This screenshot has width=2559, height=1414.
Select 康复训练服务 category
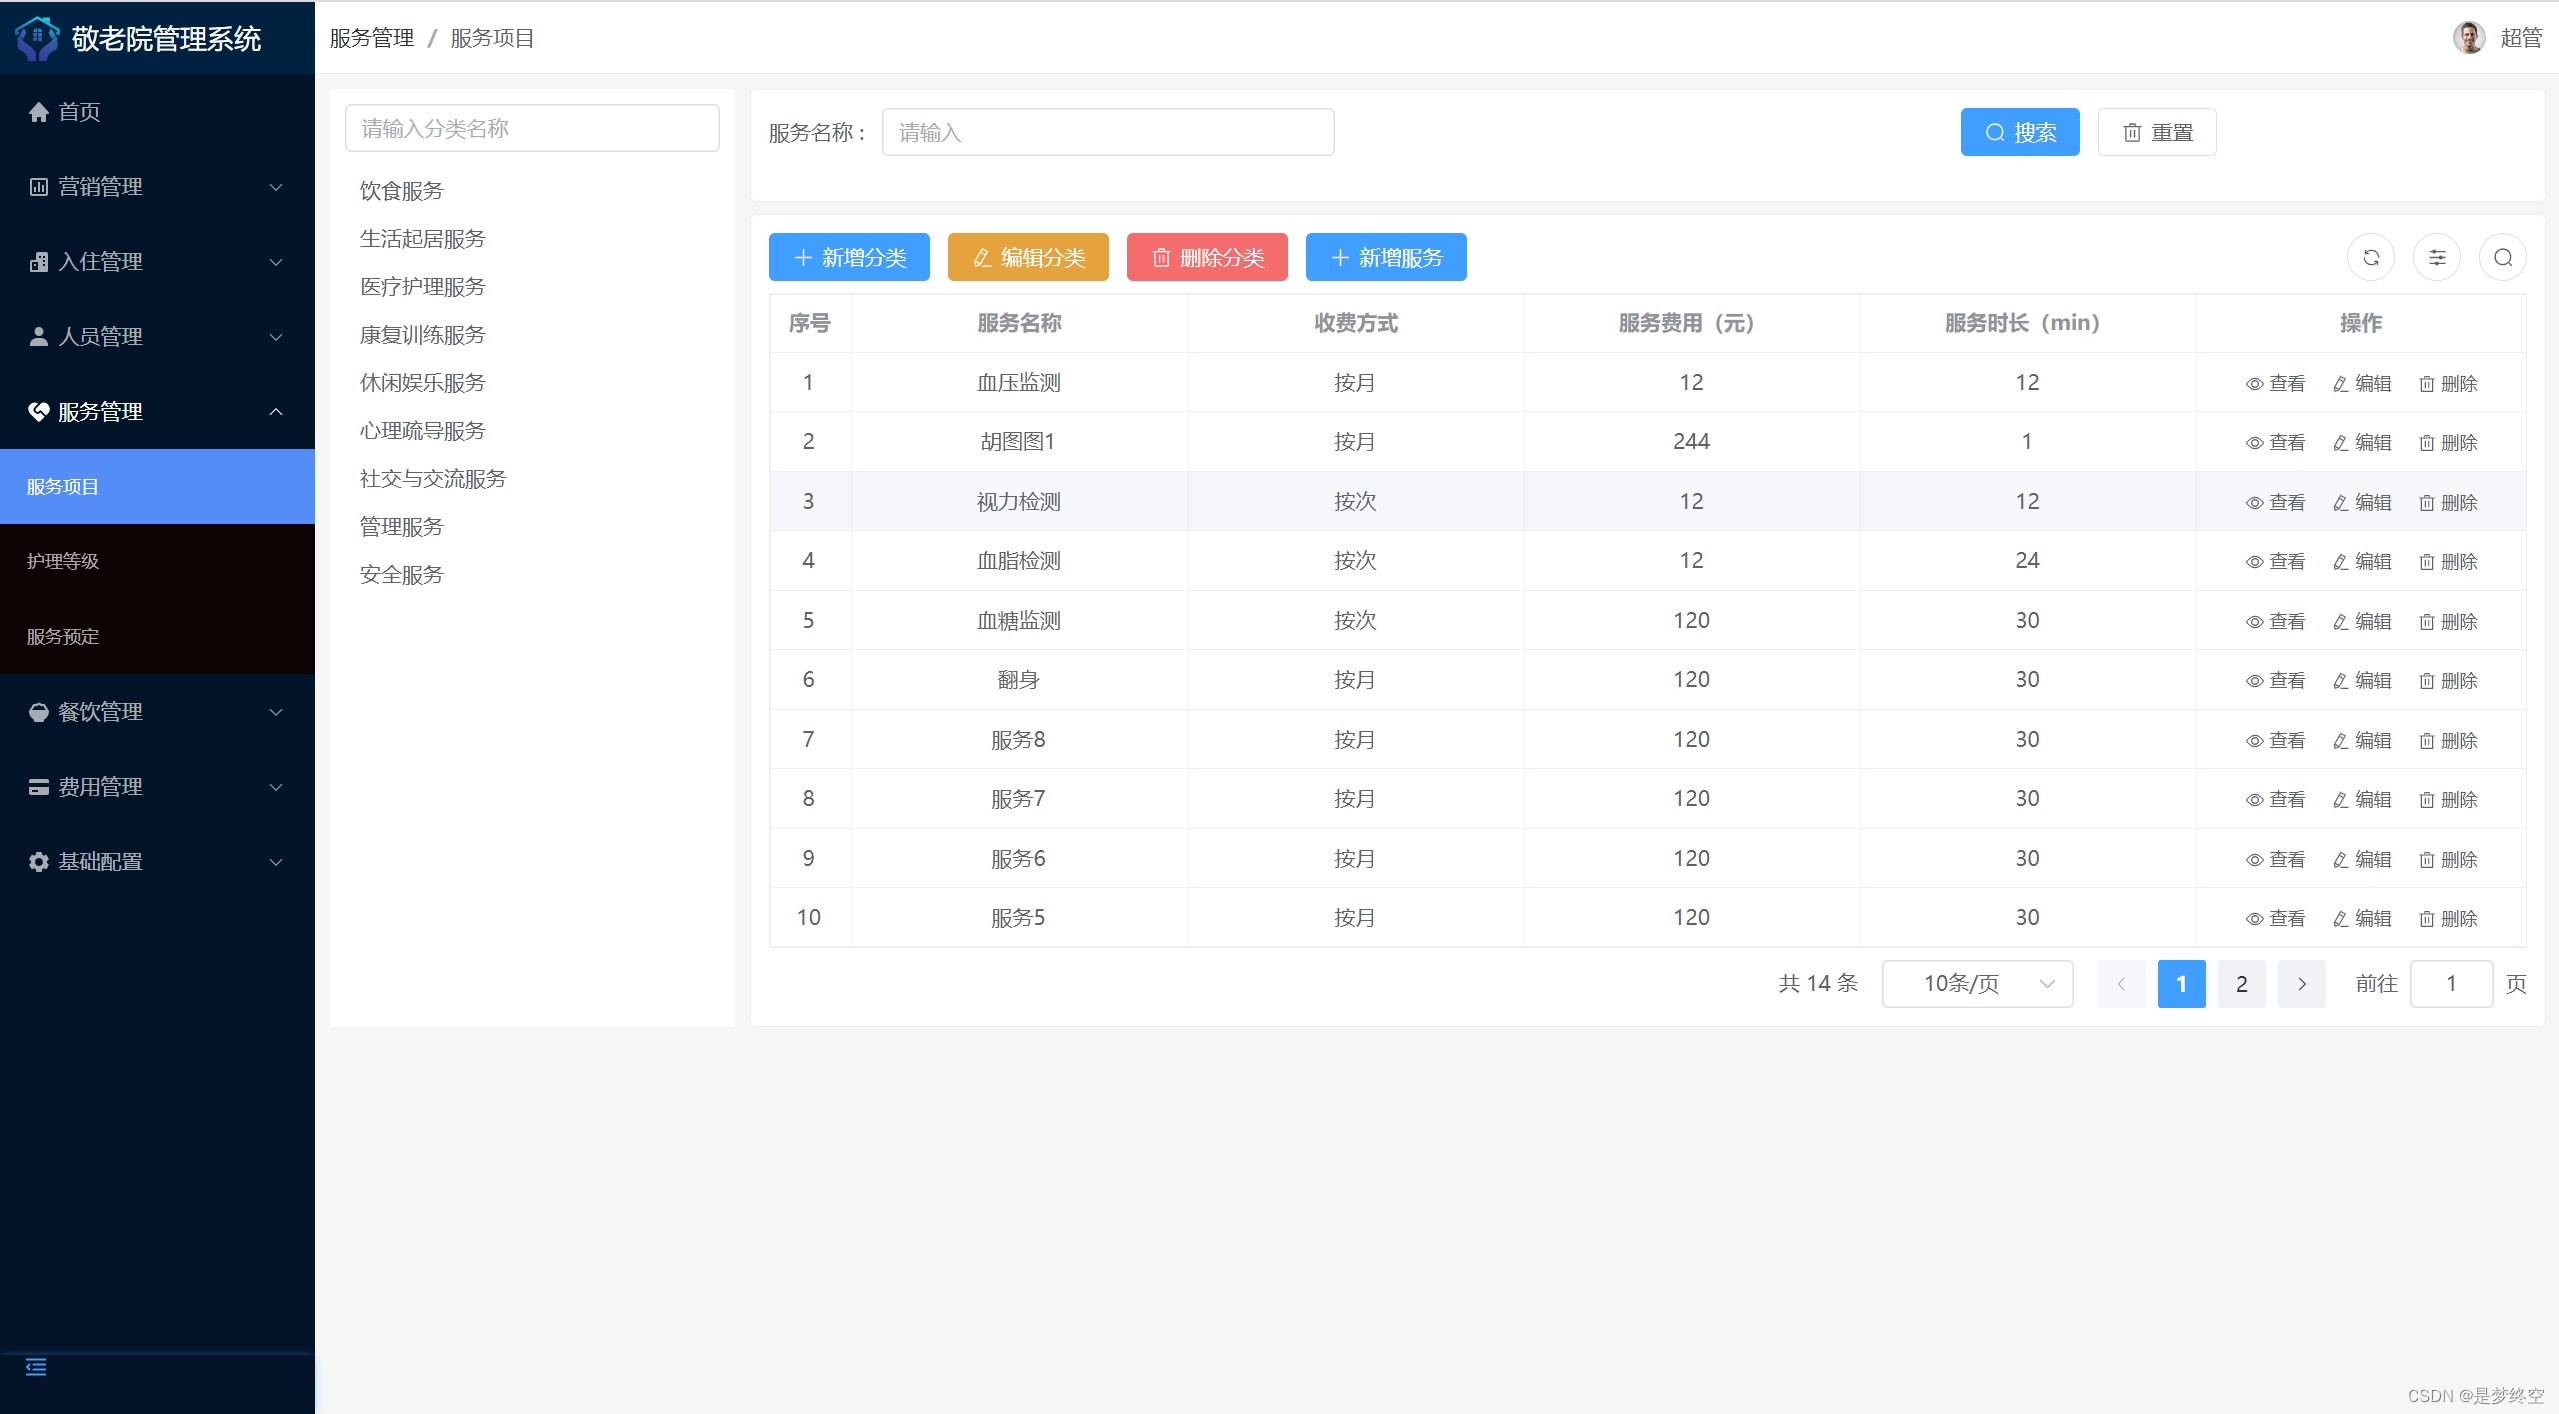click(422, 335)
